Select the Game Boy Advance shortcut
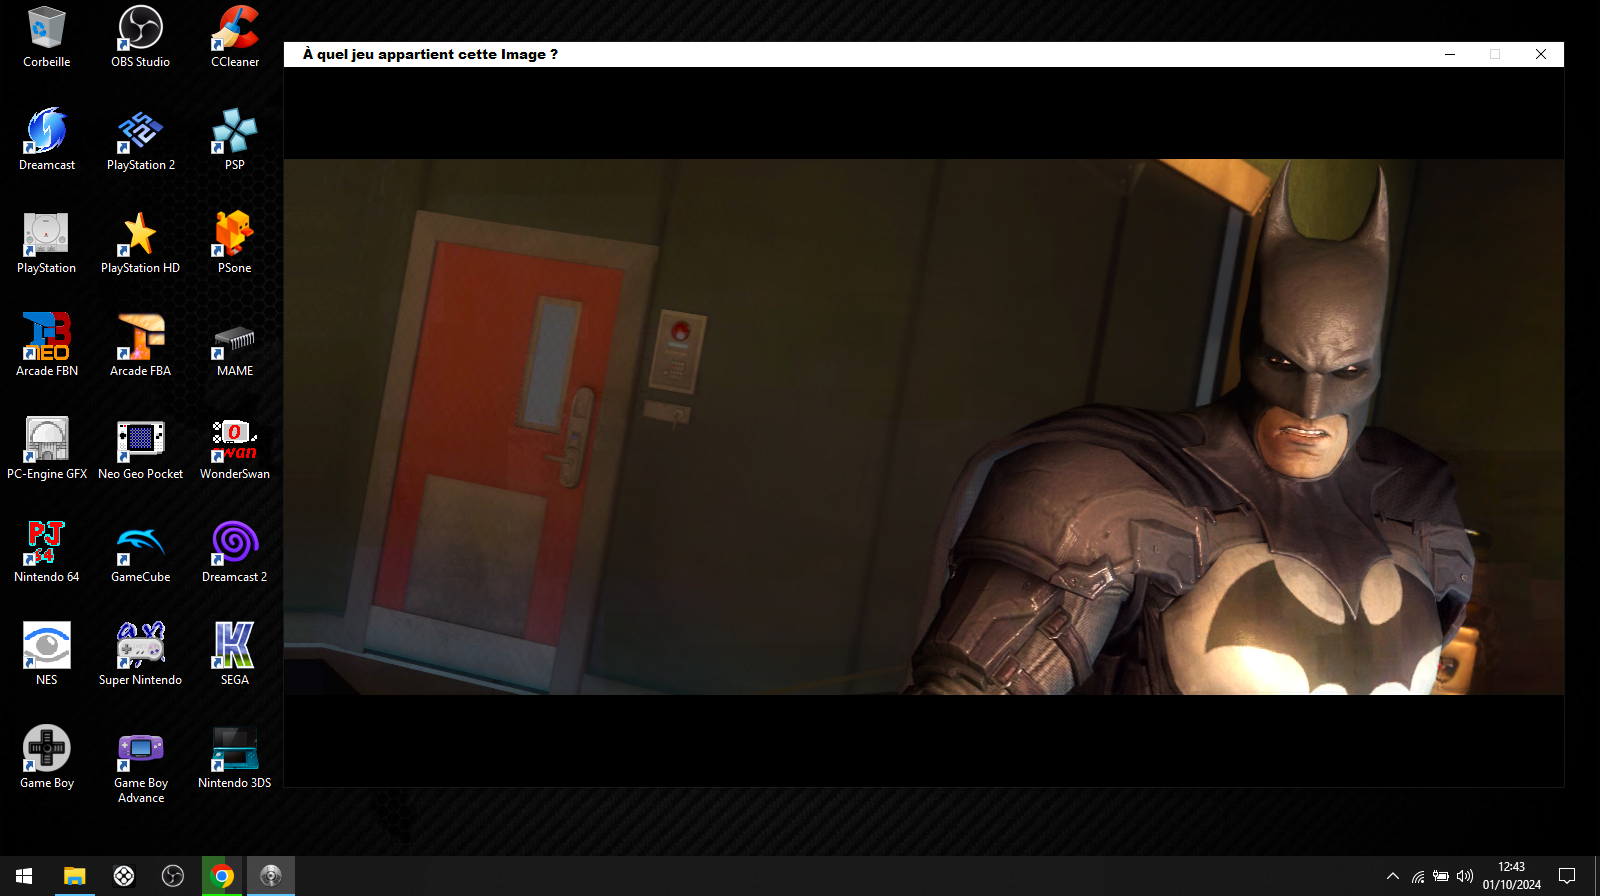 (140, 765)
